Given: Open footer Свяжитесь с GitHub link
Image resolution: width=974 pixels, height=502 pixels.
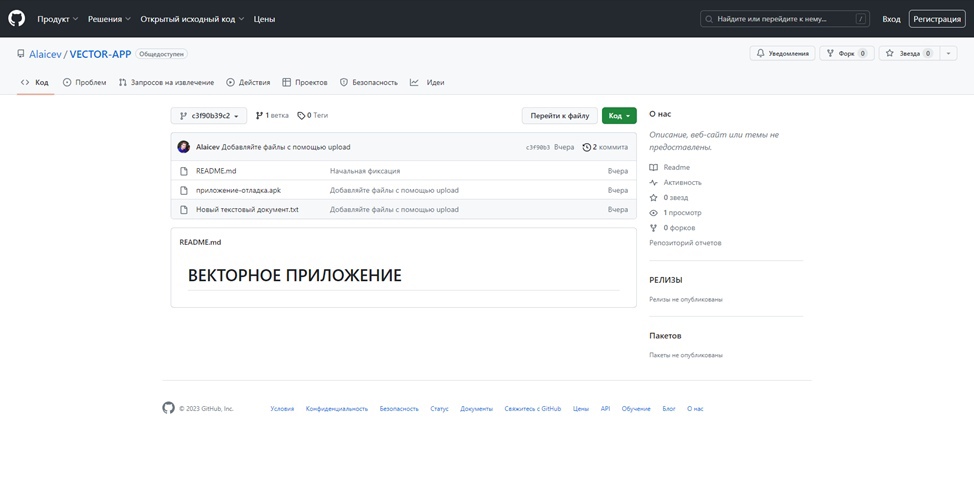Looking at the screenshot, I should coord(532,409).
